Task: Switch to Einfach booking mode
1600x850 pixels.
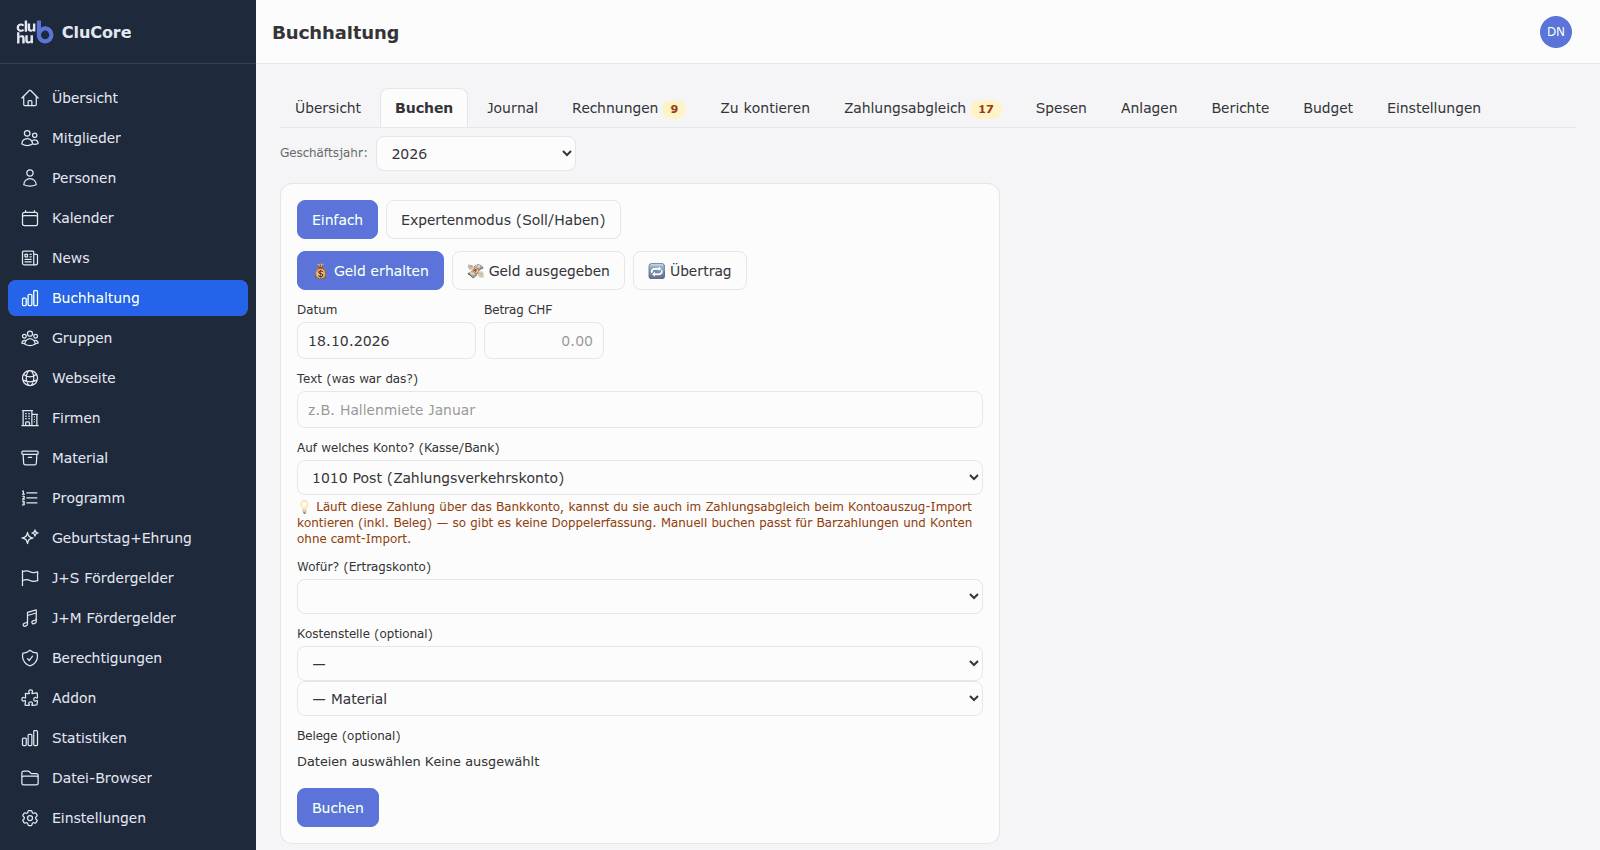Action: pyautogui.click(x=337, y=220)
